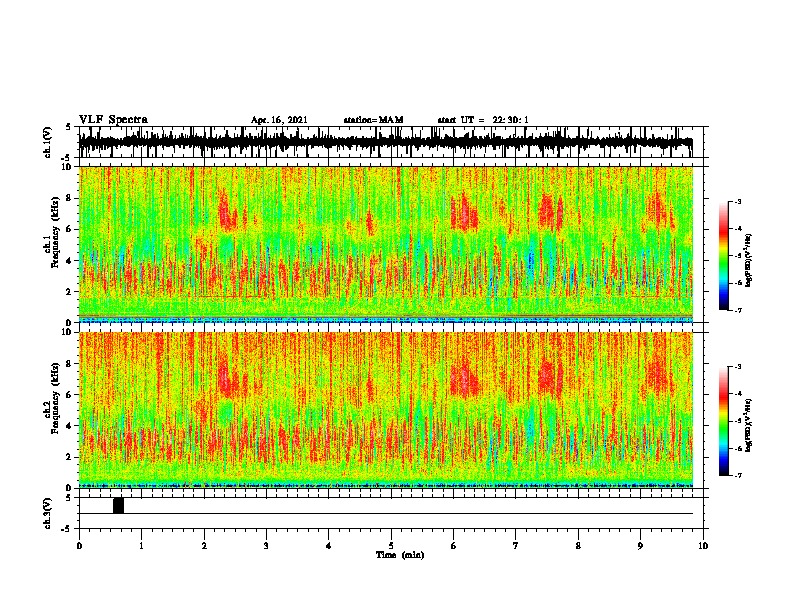Click the ch.2 color scale bar

[723, 421]
